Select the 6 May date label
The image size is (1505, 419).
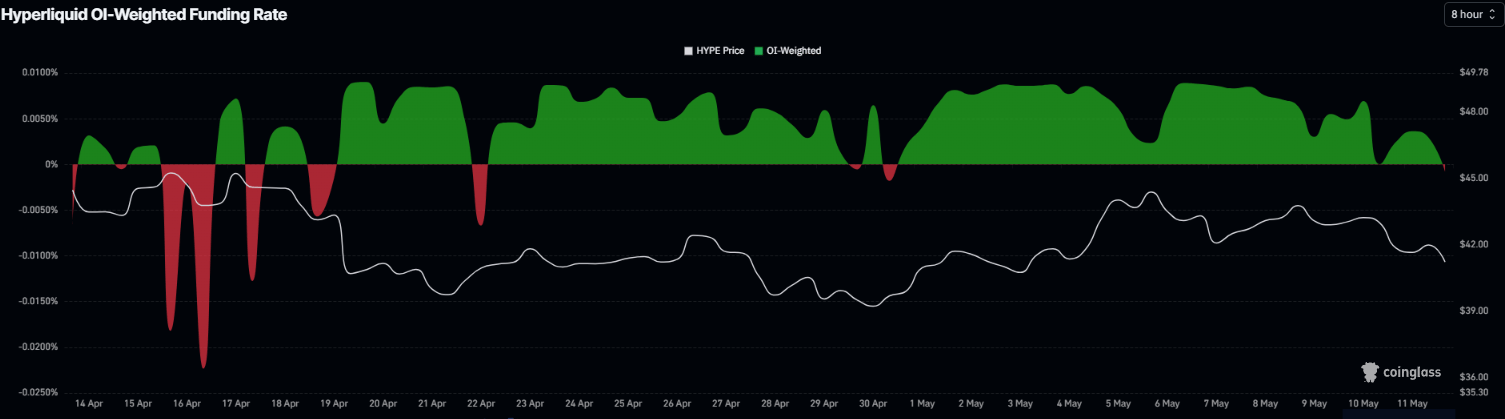1167,404
